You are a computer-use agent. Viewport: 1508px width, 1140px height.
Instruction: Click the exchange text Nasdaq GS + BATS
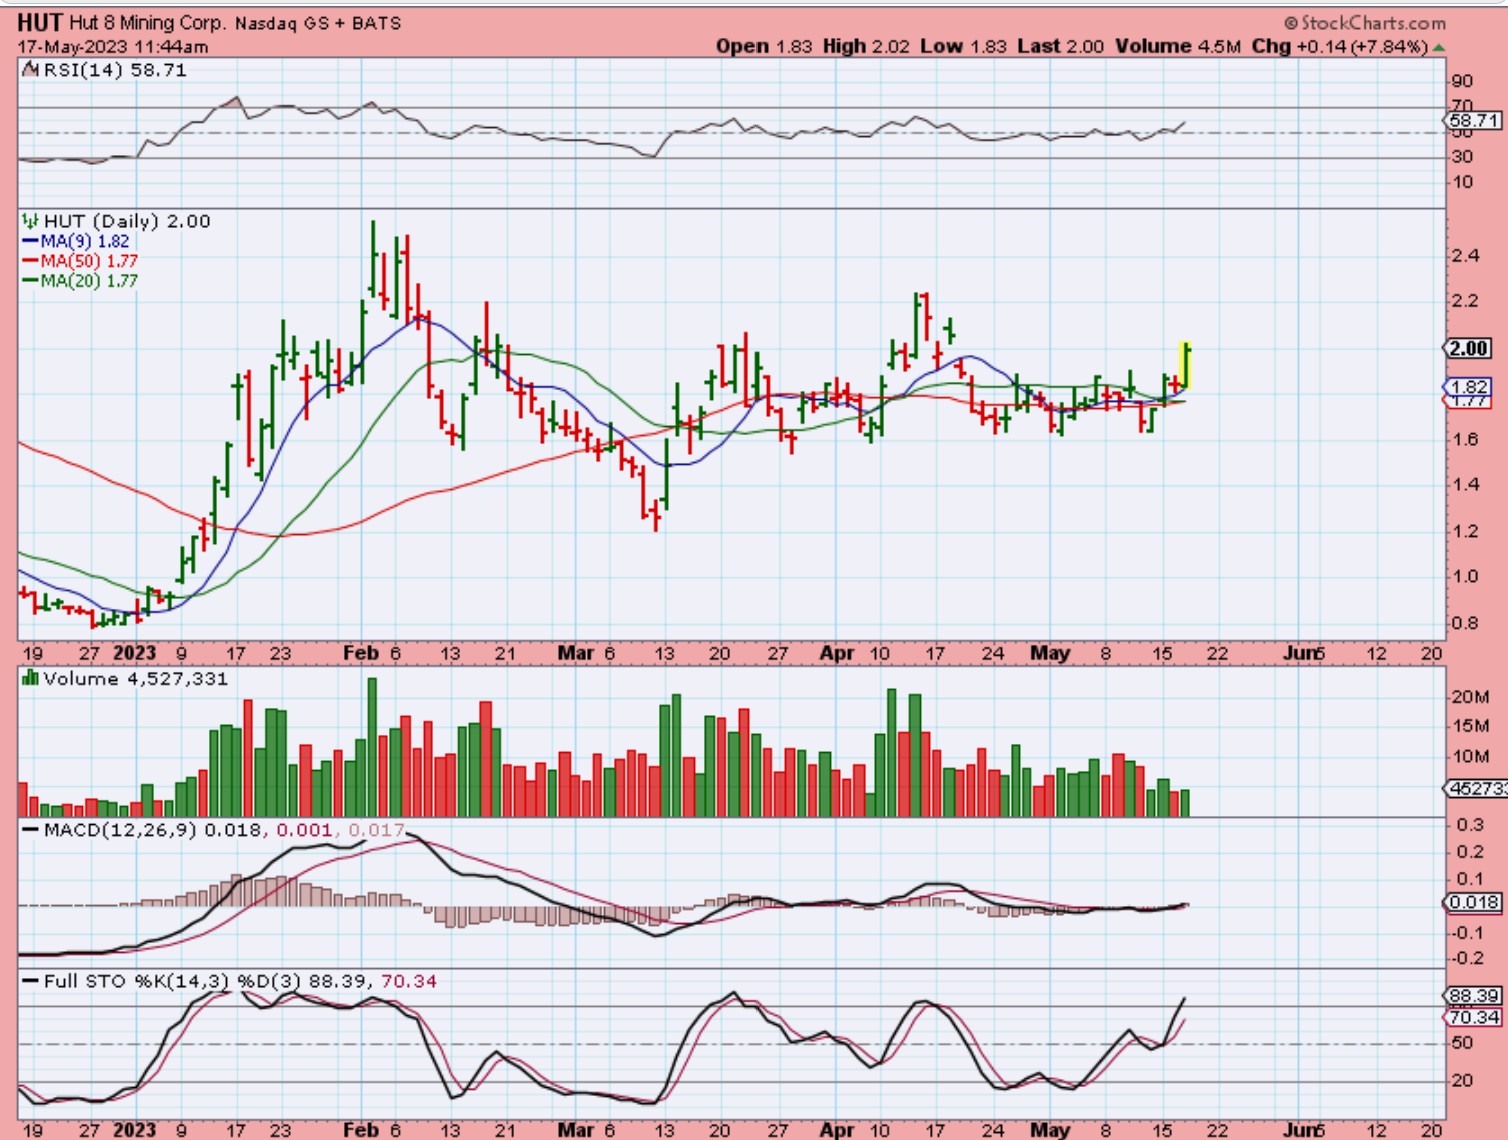(x=318, y=22)
